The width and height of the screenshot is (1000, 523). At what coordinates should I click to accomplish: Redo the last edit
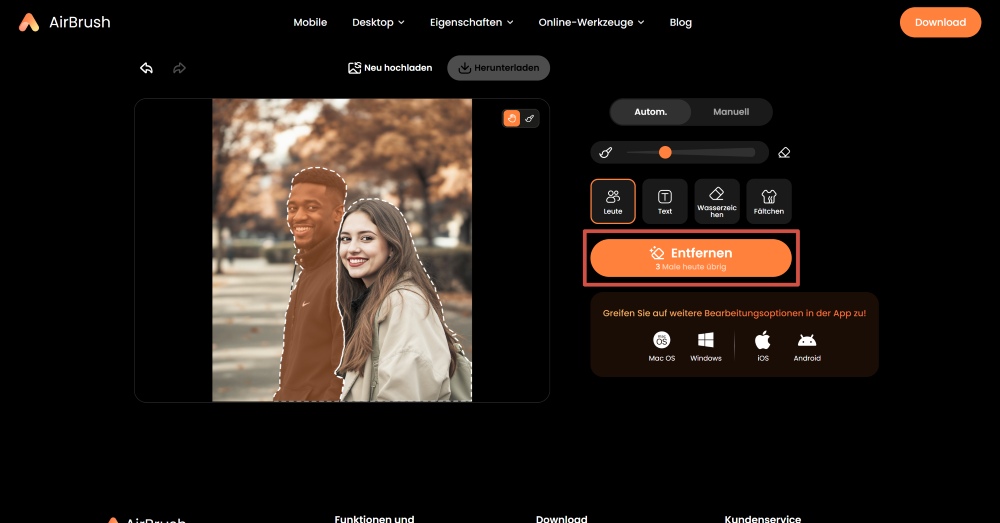[179, 68]
